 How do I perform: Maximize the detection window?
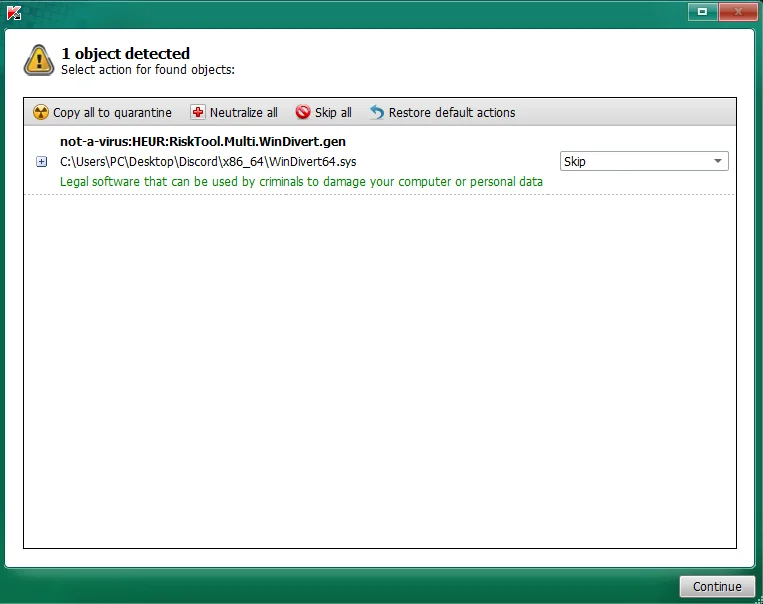point(703,12)
